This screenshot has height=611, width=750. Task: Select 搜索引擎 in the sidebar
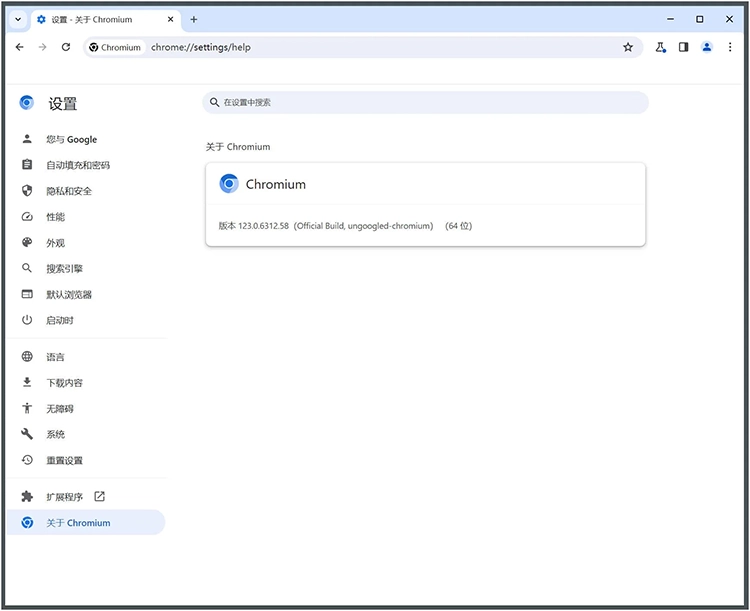(64, 269)
